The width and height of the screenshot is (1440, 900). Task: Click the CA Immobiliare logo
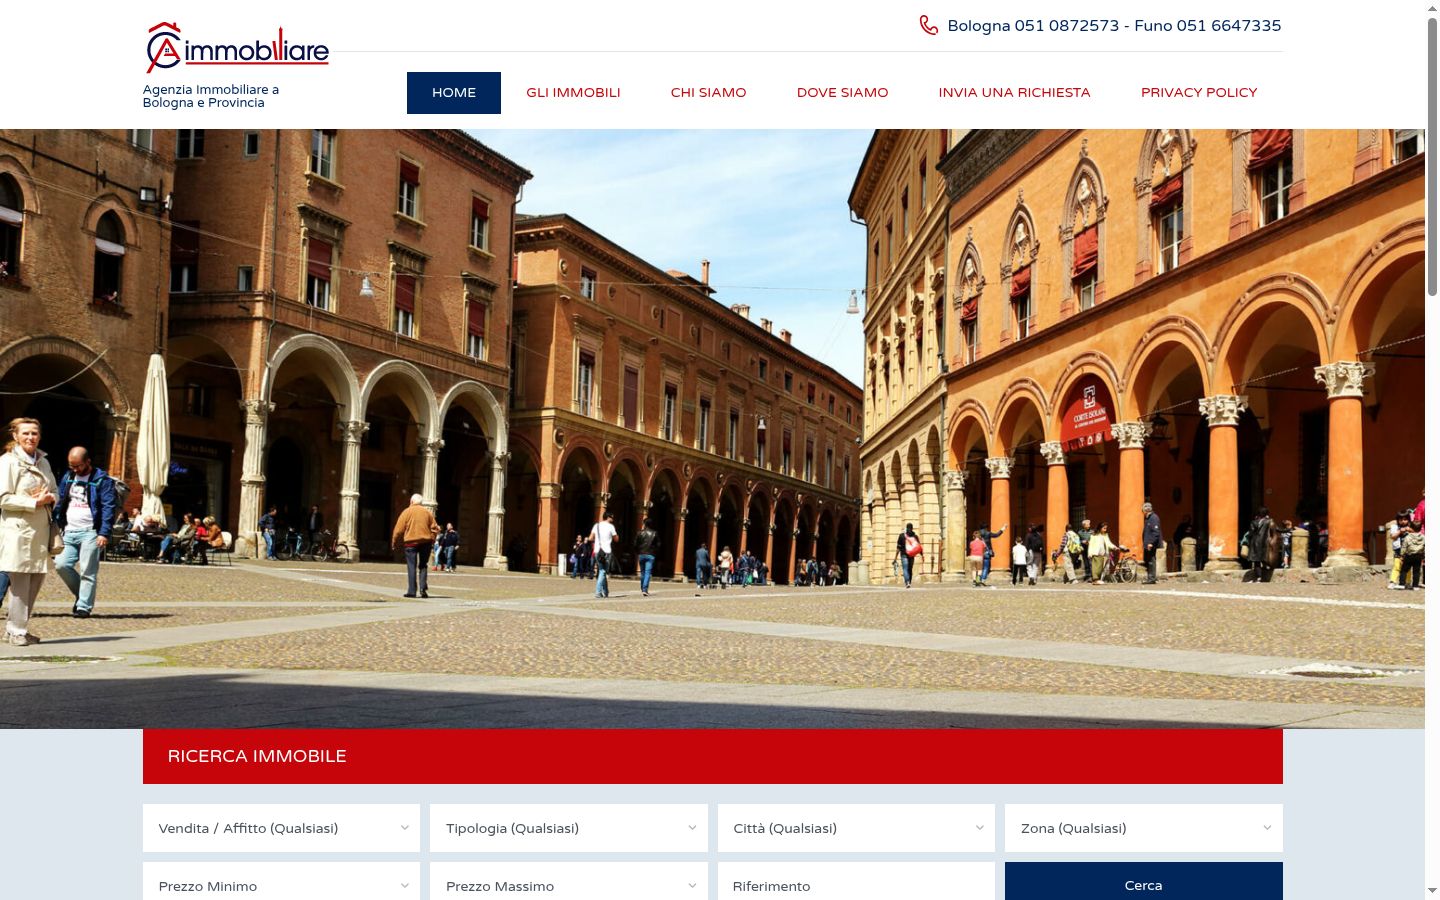pos(237,47)
